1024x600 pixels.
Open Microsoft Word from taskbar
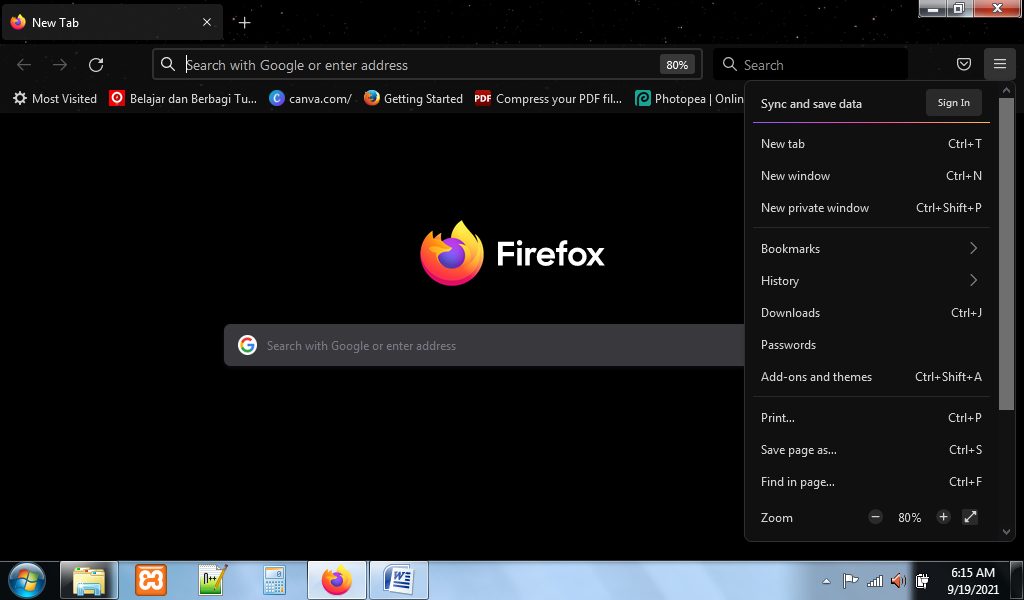pos(399,580)
